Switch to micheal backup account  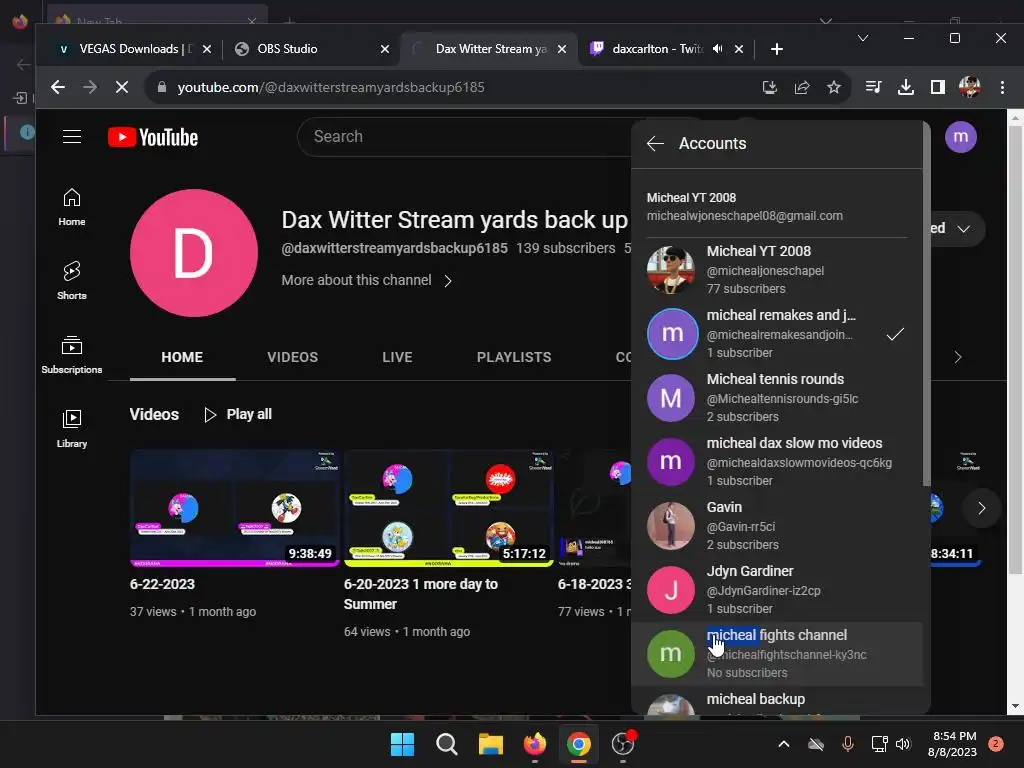click(777, 701)
